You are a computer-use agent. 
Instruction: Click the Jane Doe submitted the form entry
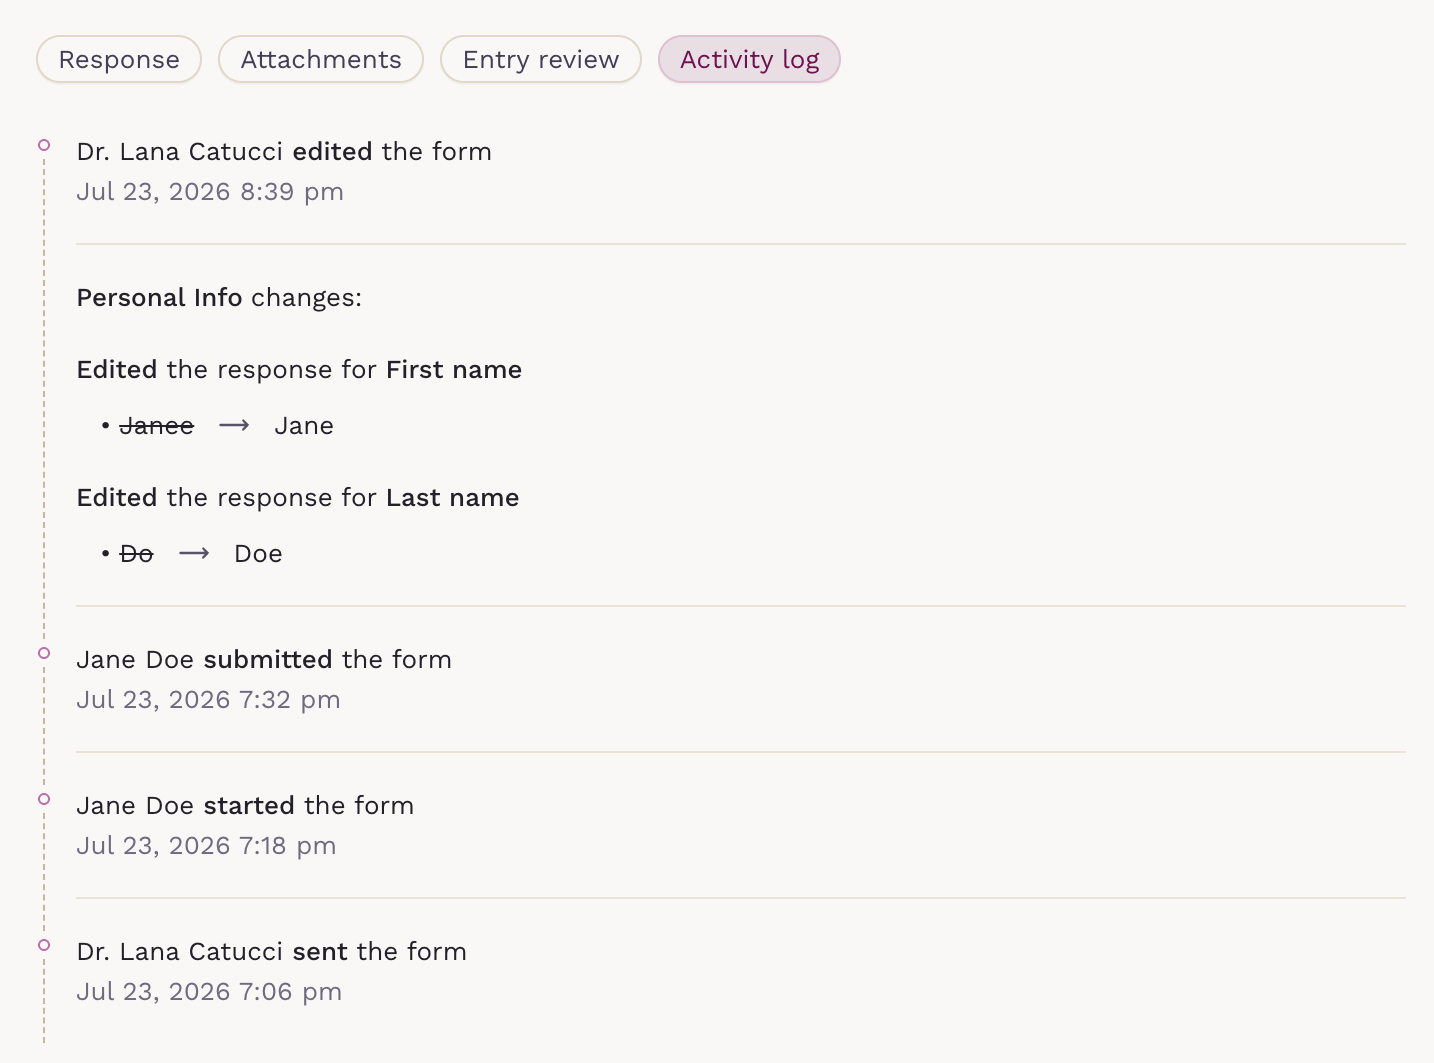[264, 660]
